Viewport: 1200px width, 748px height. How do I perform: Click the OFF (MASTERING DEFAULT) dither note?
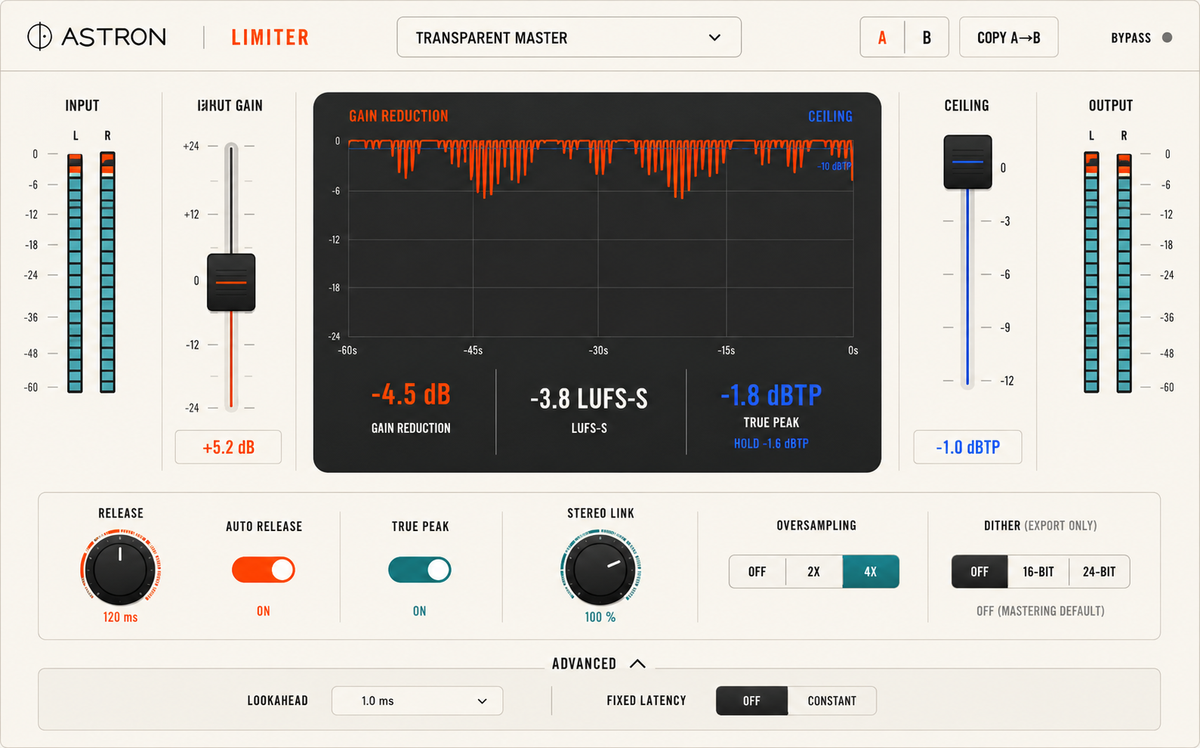coord(1040,610)
